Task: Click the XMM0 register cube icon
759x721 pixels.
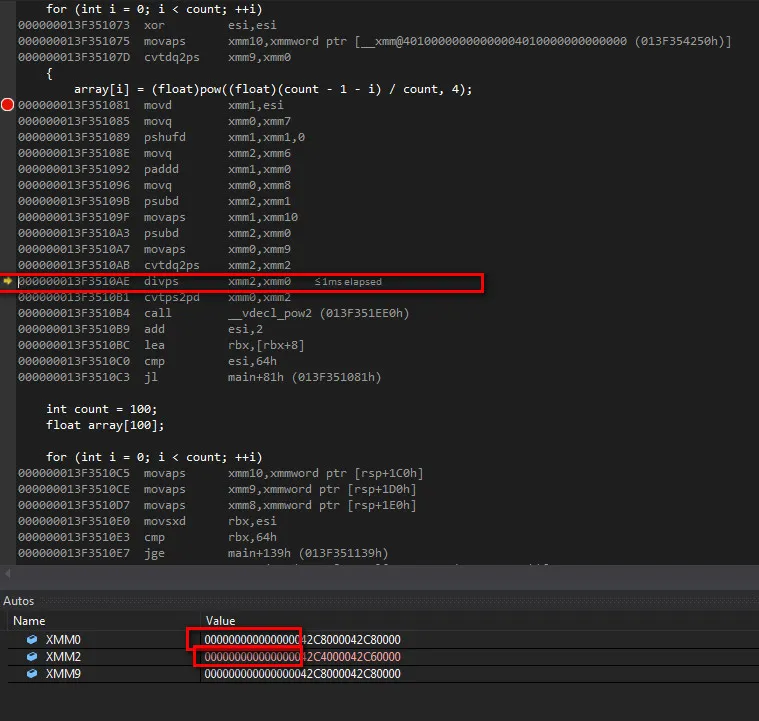Action: (x=32, y=640)
